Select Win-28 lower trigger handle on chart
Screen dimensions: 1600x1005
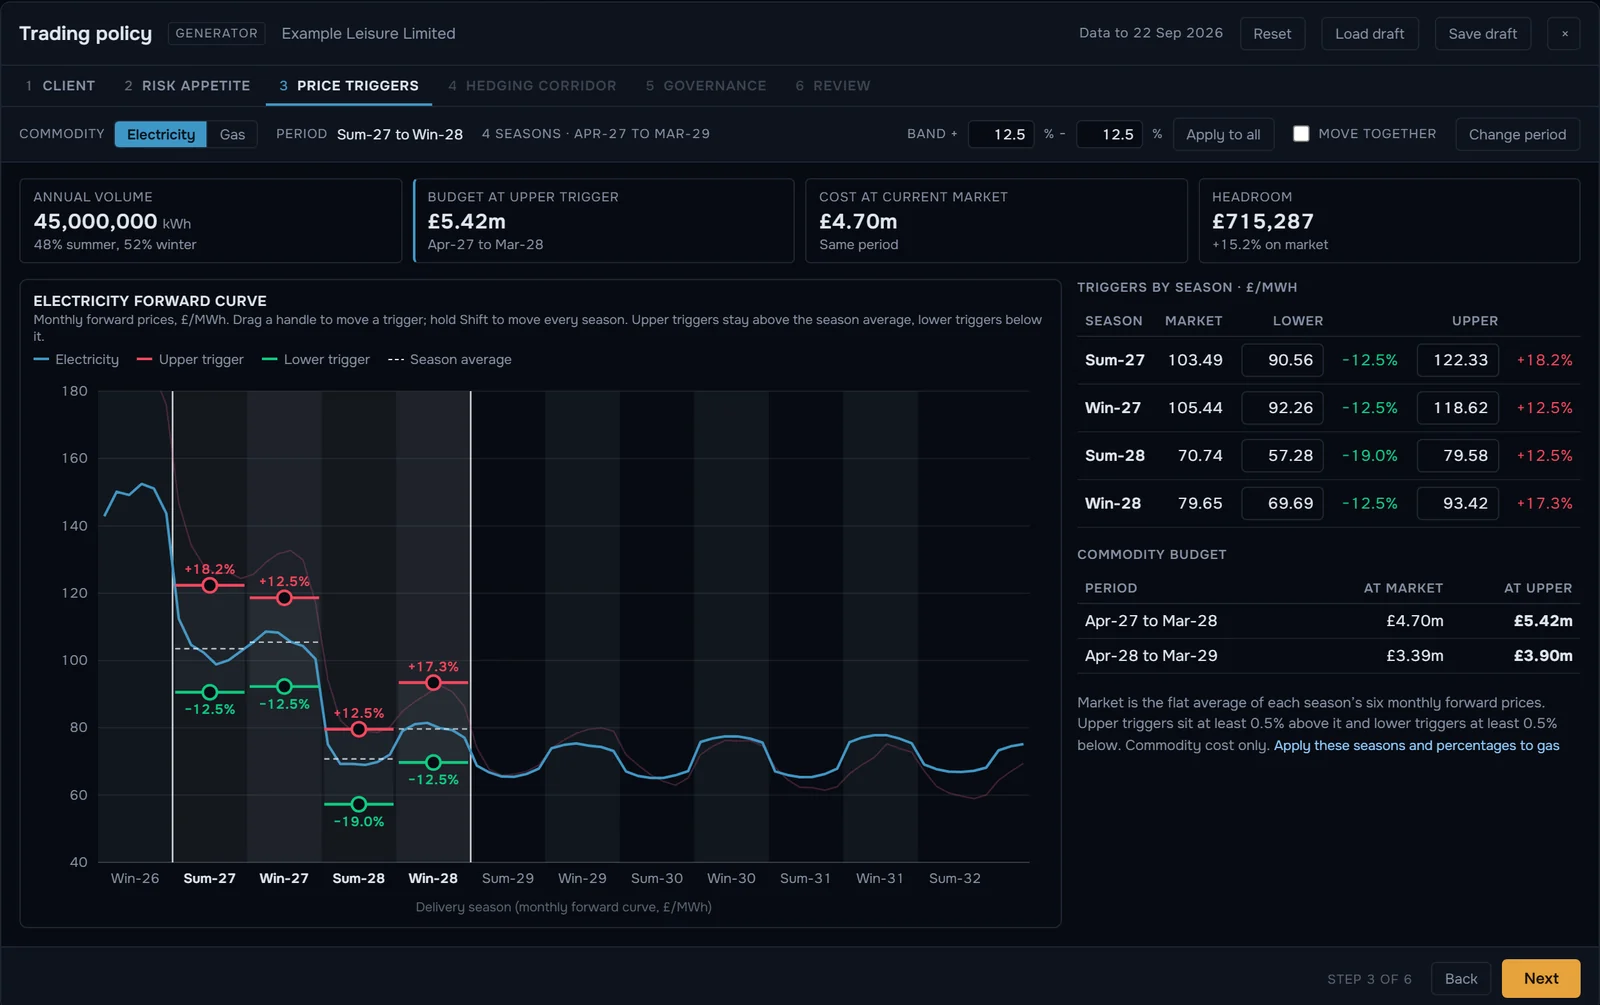pyautogui.click(x=433, y=762)
